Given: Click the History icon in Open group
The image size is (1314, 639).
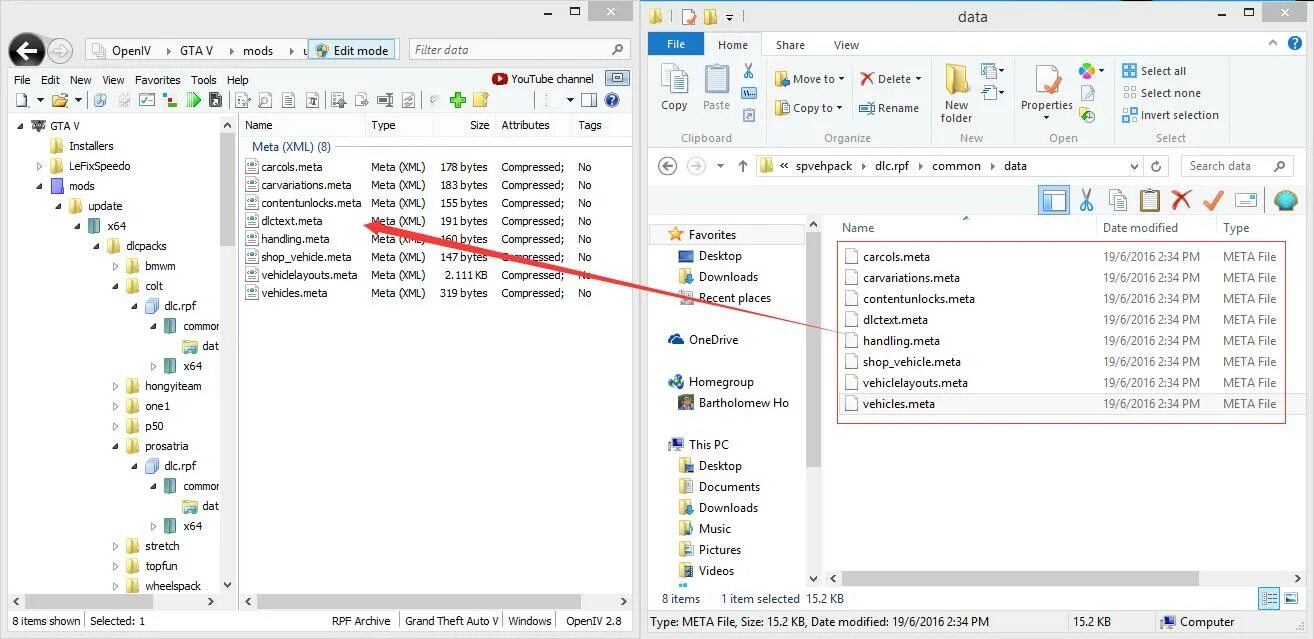Looking at the screenshot, I should point(1087,115).
